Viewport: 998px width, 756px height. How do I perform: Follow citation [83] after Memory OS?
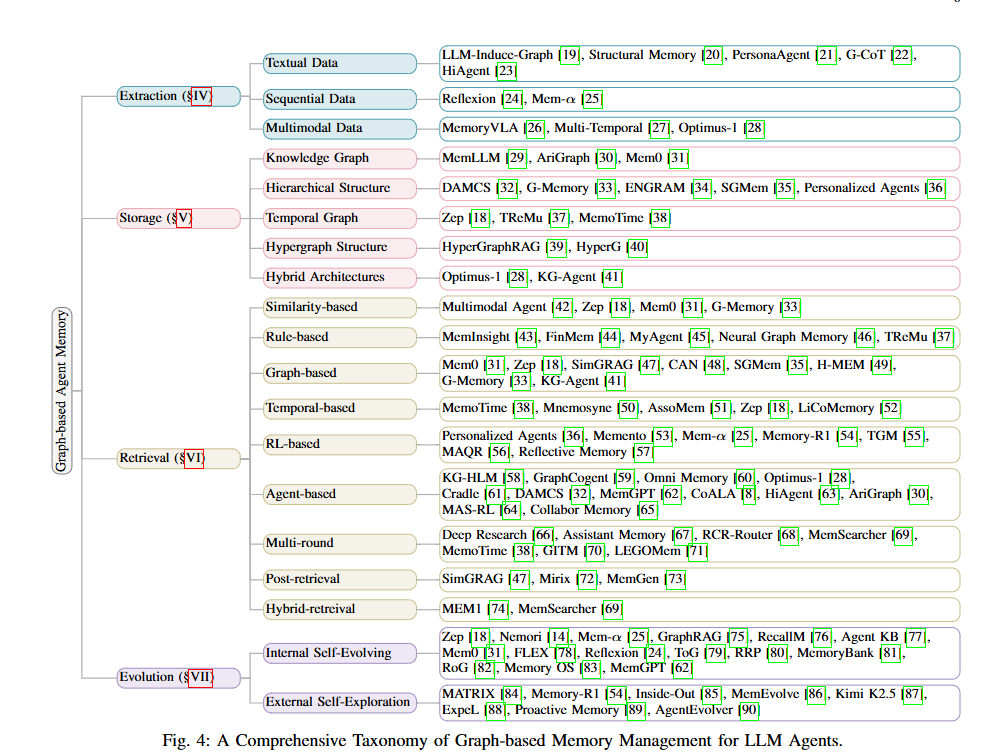(591, 669)
